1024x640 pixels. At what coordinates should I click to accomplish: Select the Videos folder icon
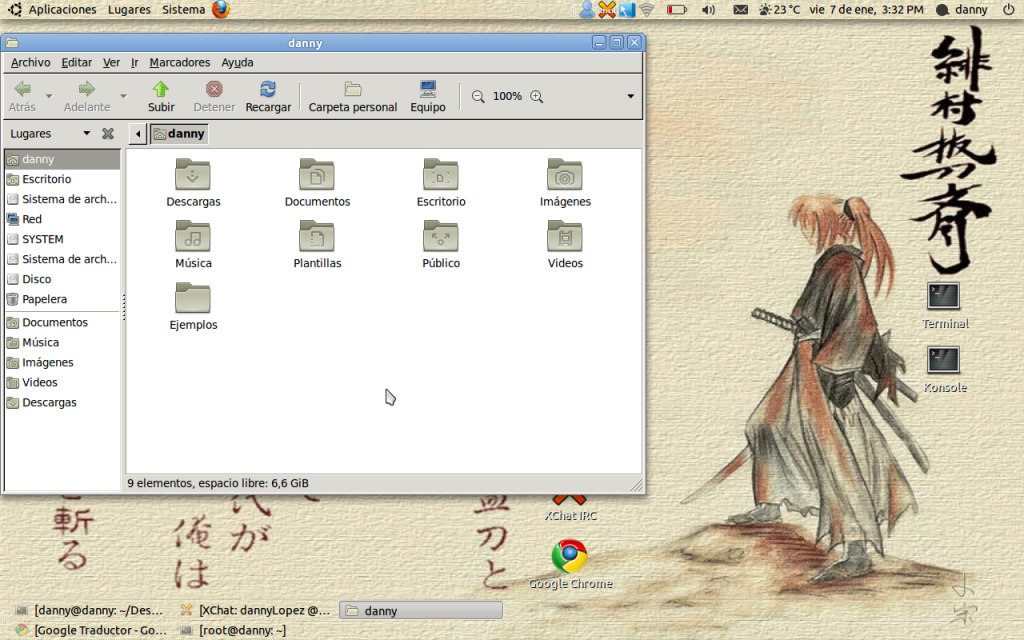coord(565,236)
